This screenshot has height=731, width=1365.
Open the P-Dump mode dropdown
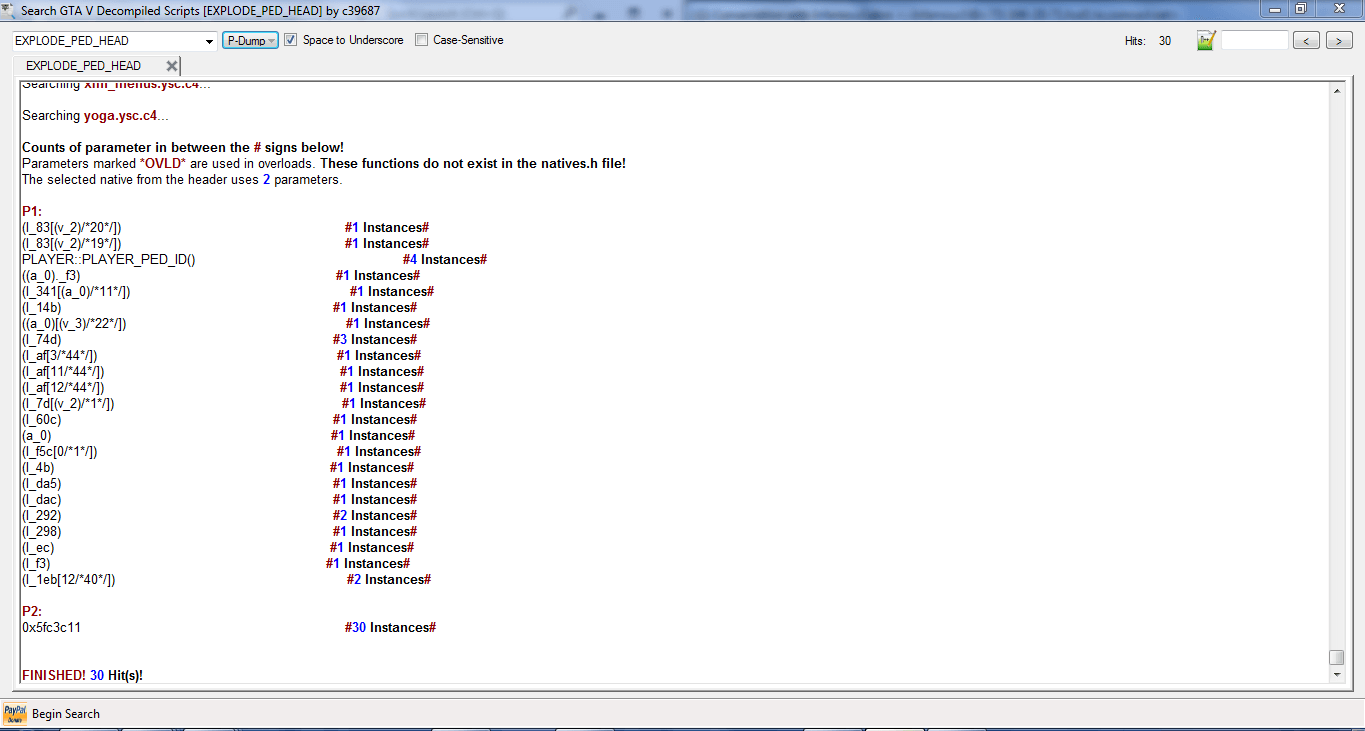click(250, 41)
